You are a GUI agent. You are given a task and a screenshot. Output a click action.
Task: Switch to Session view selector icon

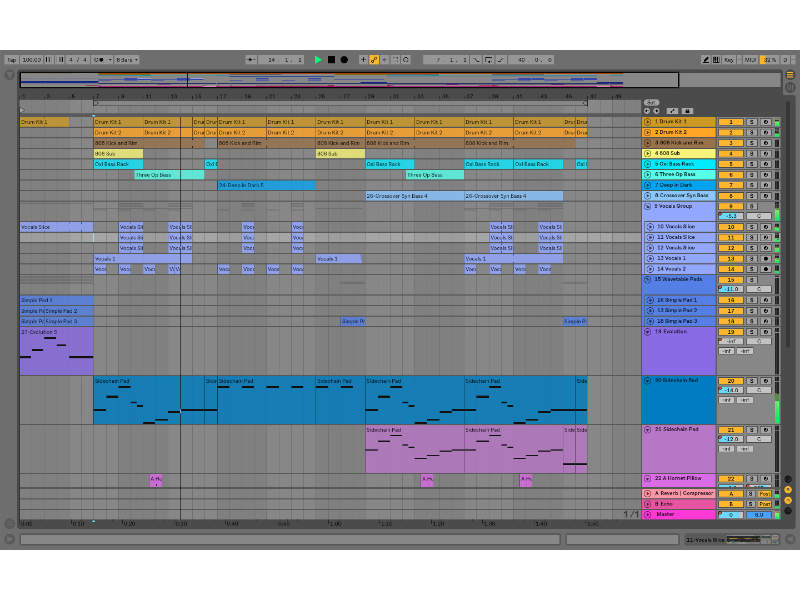click(x=790, y=87)
